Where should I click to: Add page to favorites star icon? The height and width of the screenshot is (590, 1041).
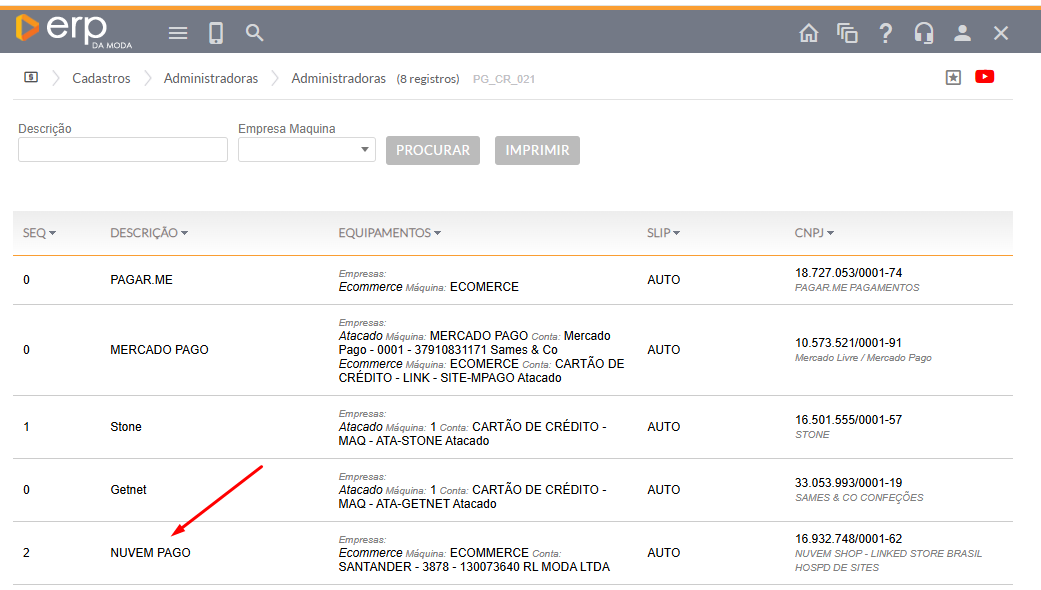tap(953, 77)
